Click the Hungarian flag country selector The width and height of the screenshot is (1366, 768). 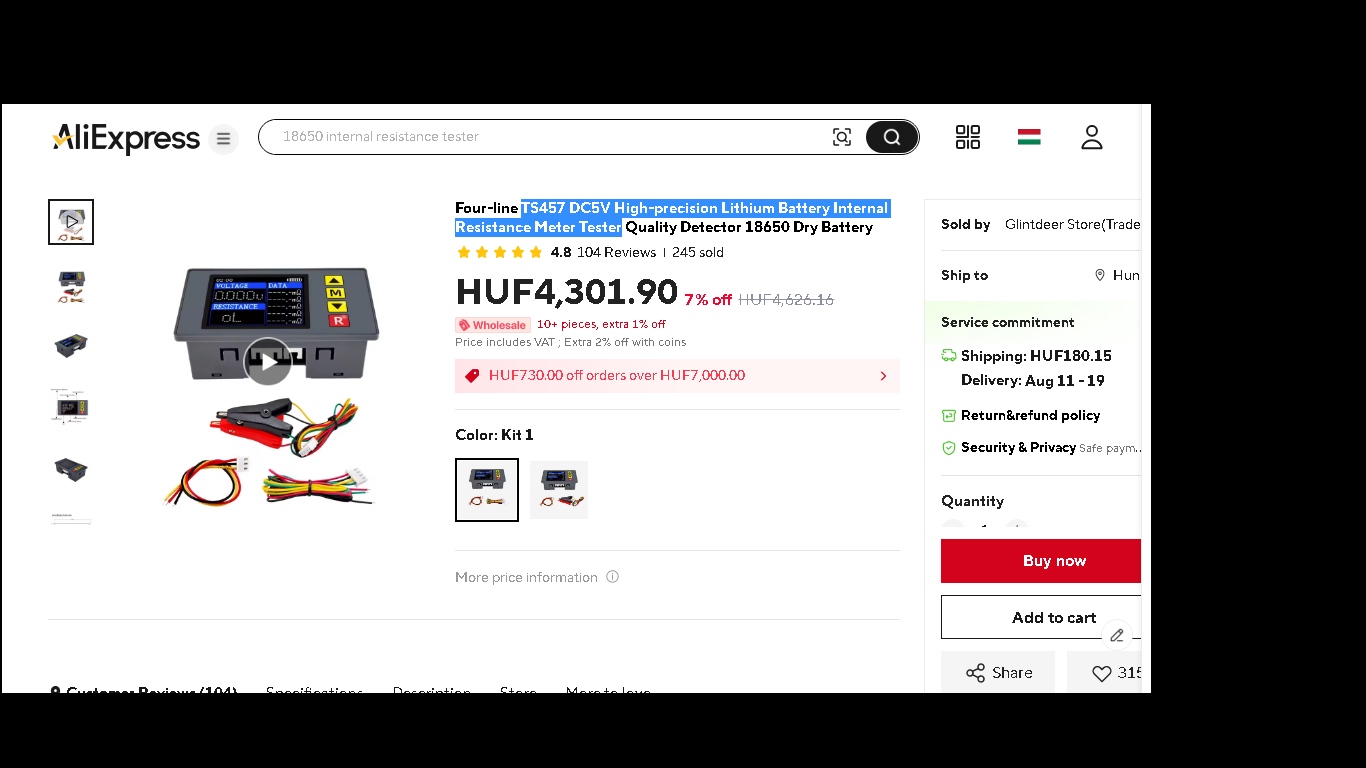coord(1029,137)
